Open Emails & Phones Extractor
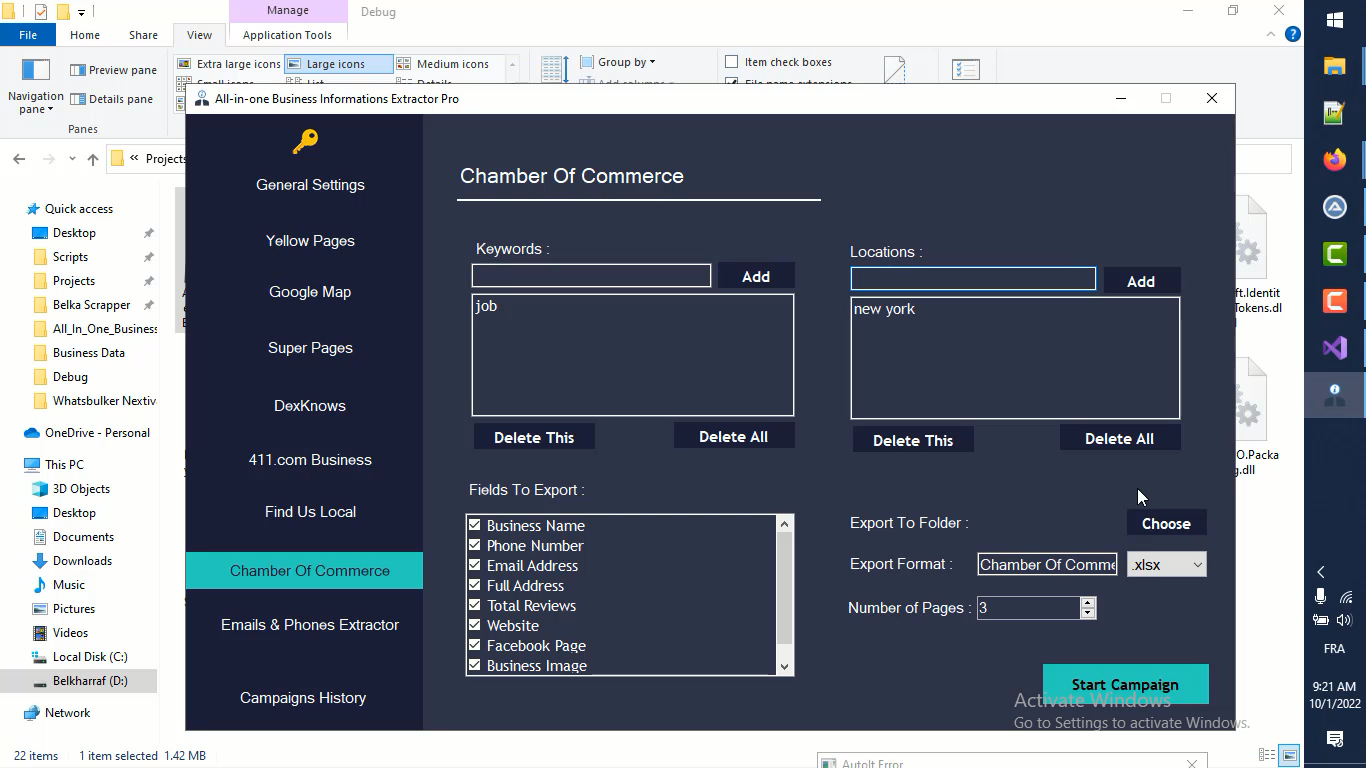The width and height of the screenshot is (1366, 768). 310,625
